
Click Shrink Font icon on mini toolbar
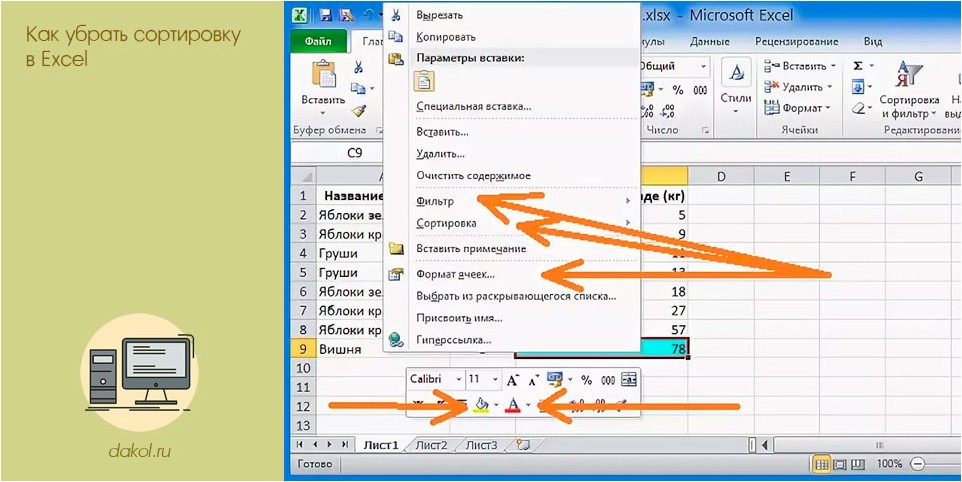tap(533, 381)
